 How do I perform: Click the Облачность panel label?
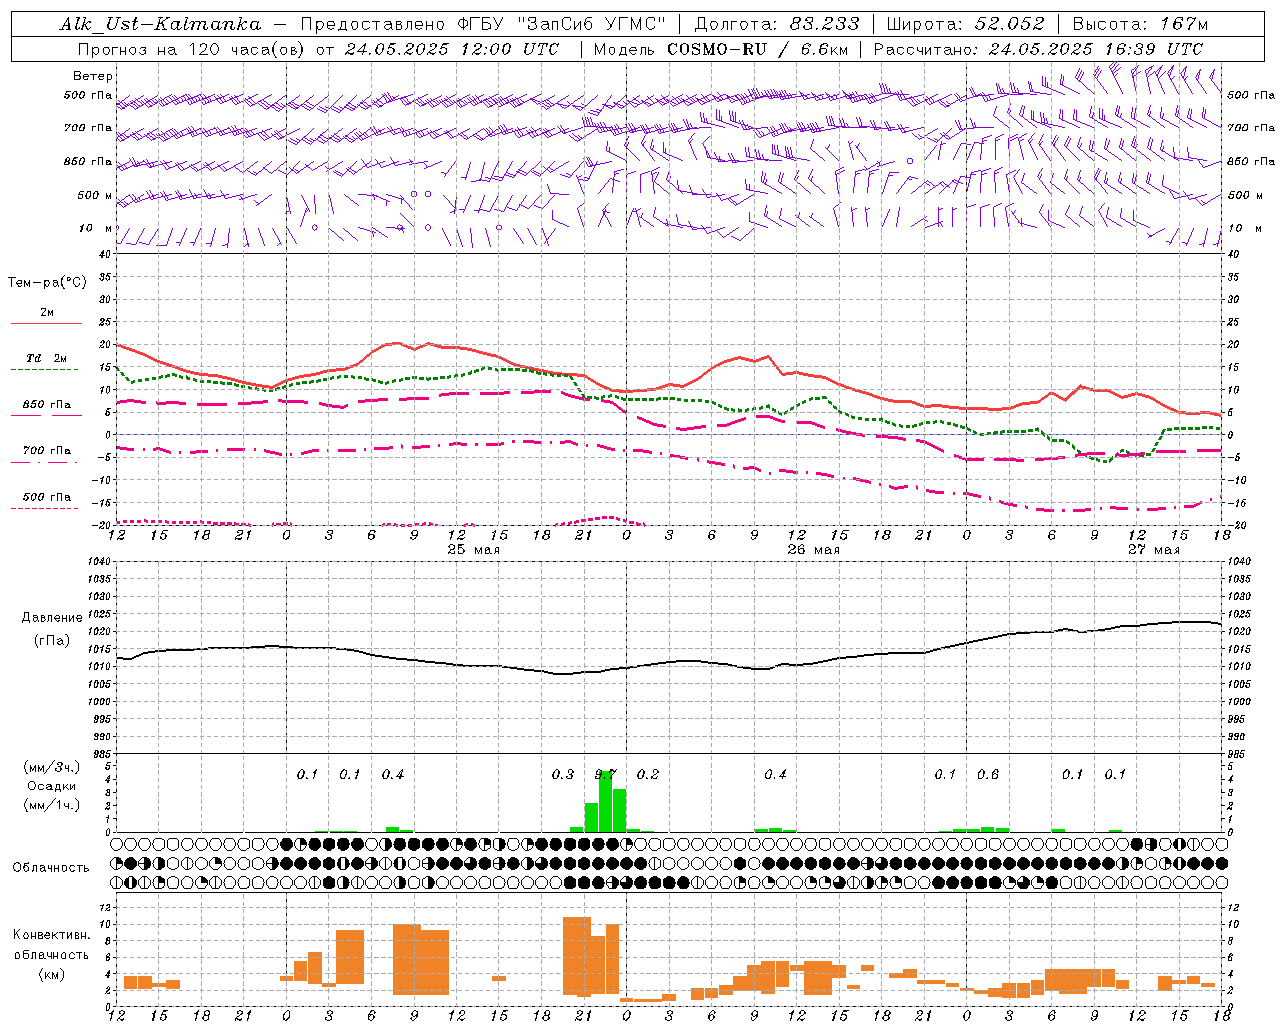tap(51, 868)
